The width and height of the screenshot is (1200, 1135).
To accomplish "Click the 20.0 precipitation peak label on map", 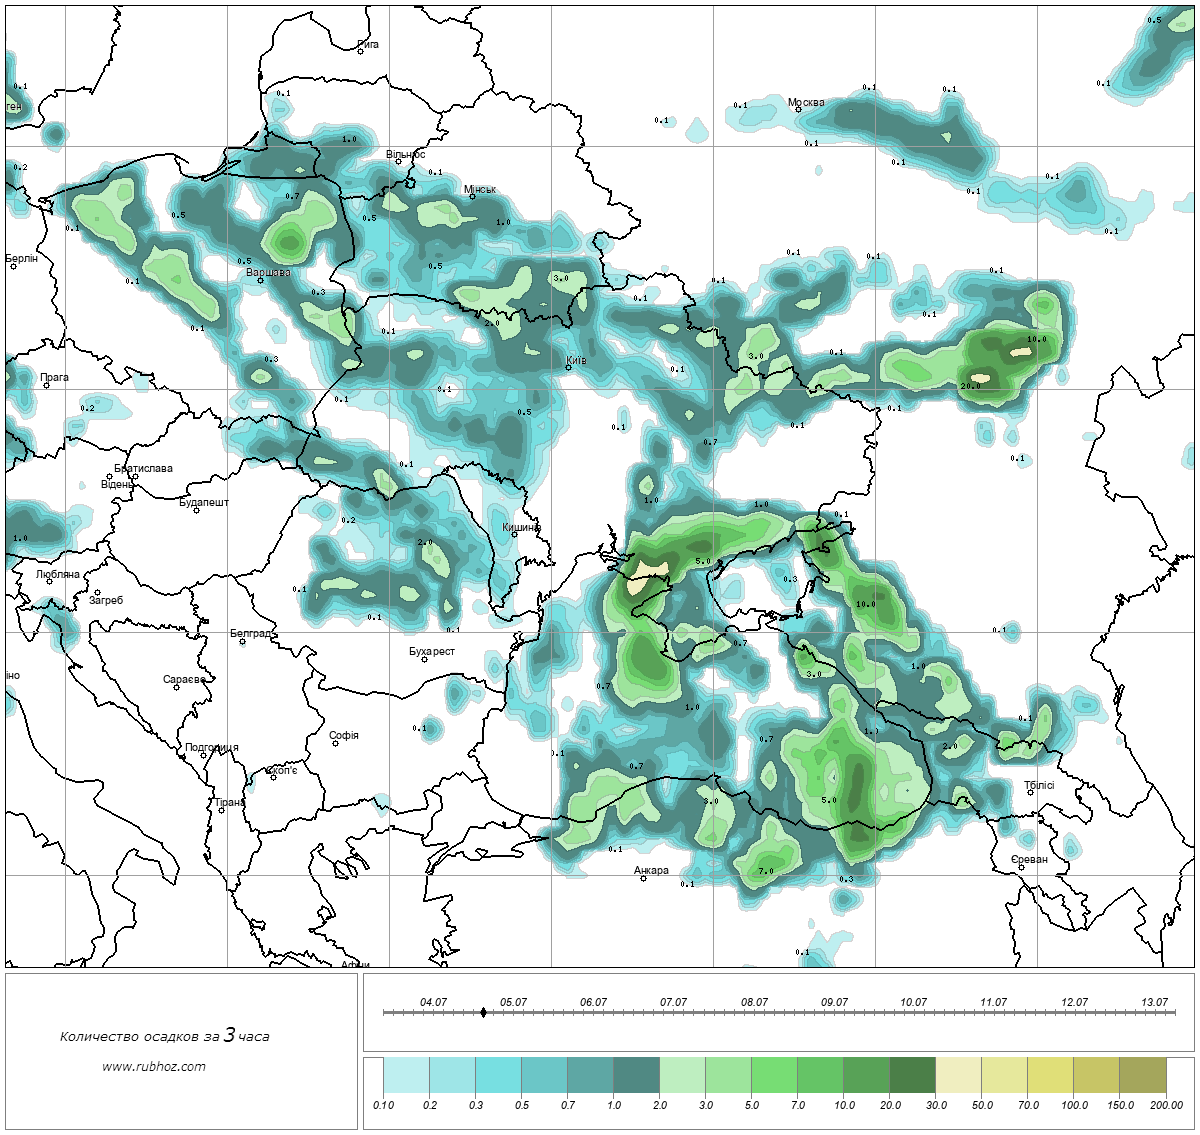I will pos(970,386).
